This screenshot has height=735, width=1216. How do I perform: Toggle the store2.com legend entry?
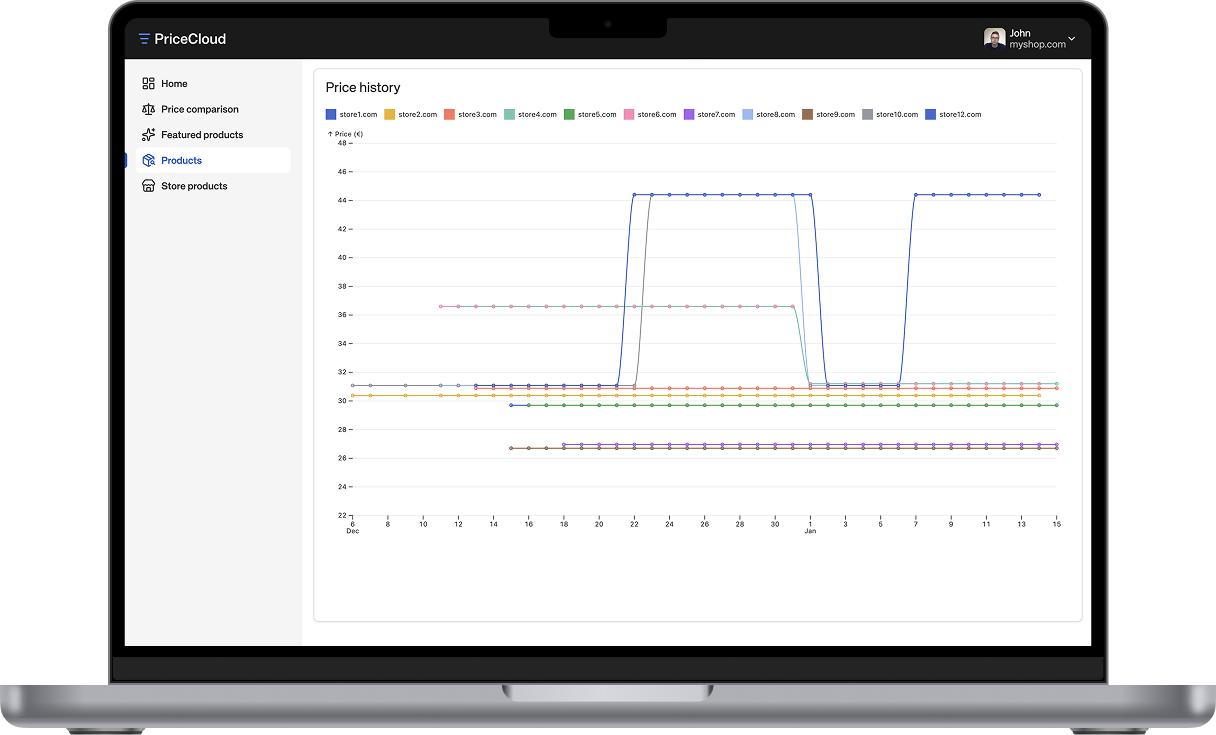(x=417, y=115)
